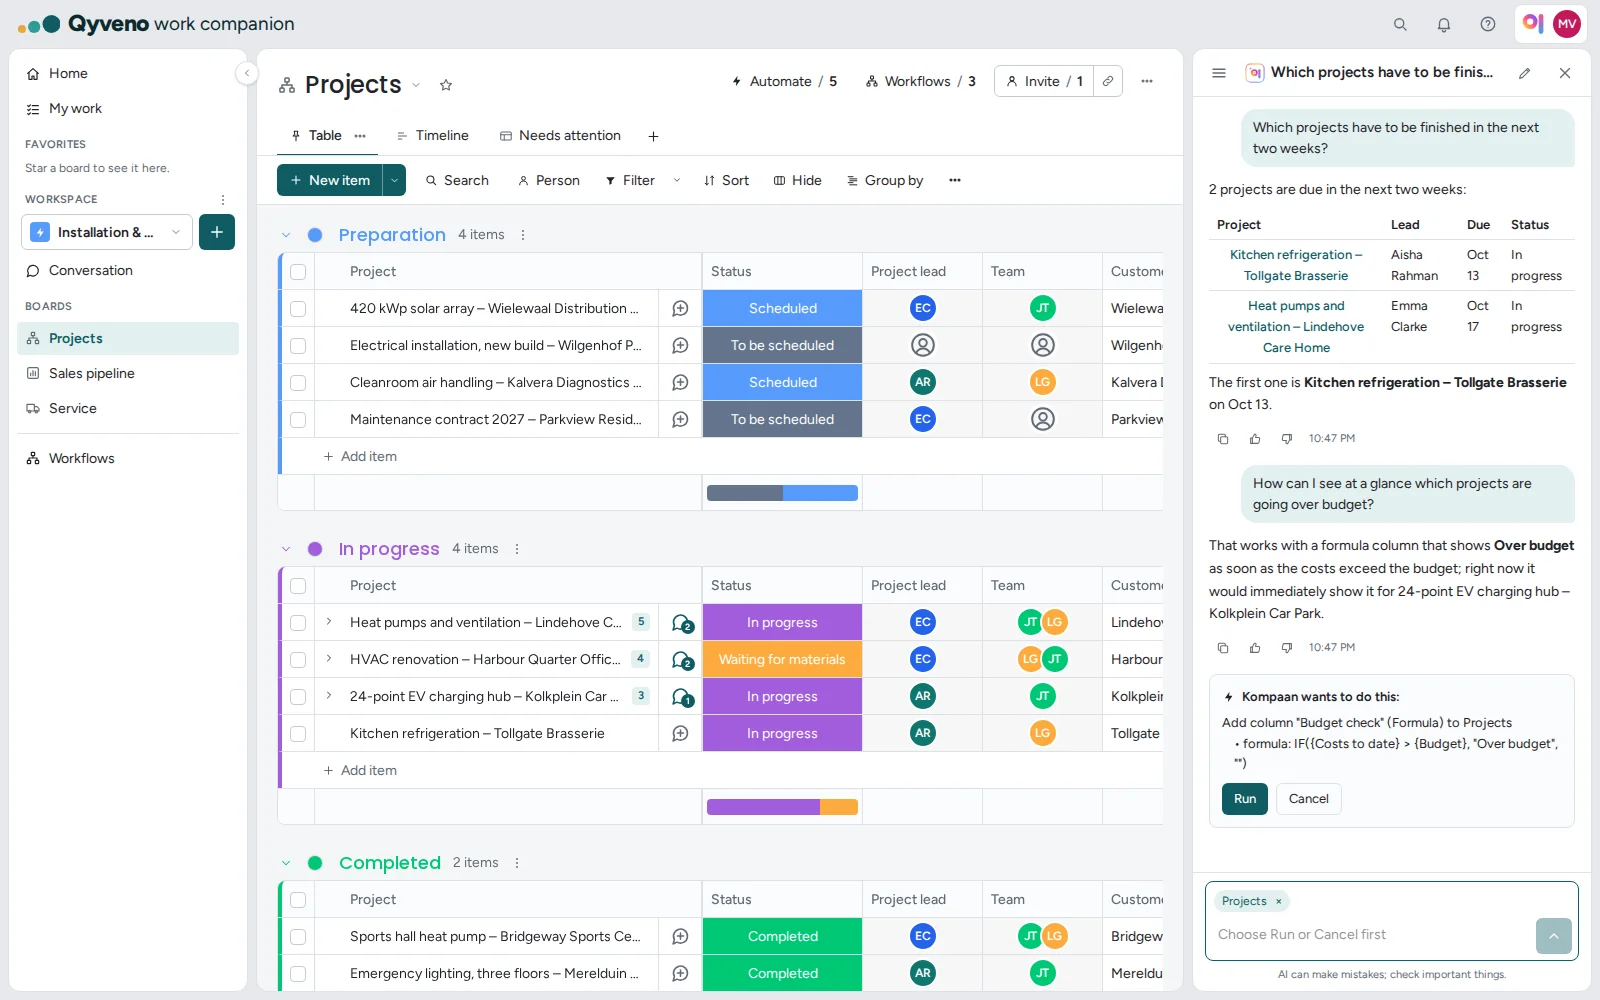Open conversation for 420 kWp solar array row

point(680,308)
